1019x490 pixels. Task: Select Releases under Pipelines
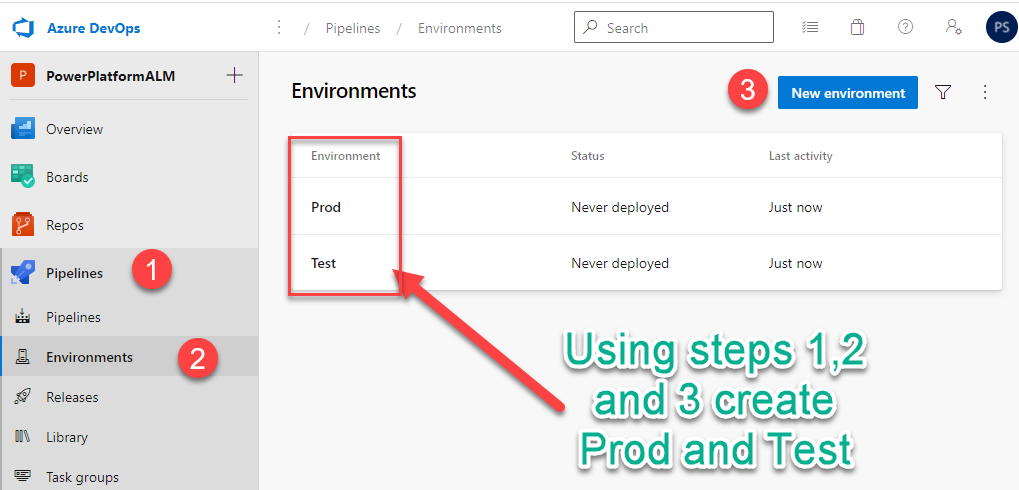tap(72, 397)
